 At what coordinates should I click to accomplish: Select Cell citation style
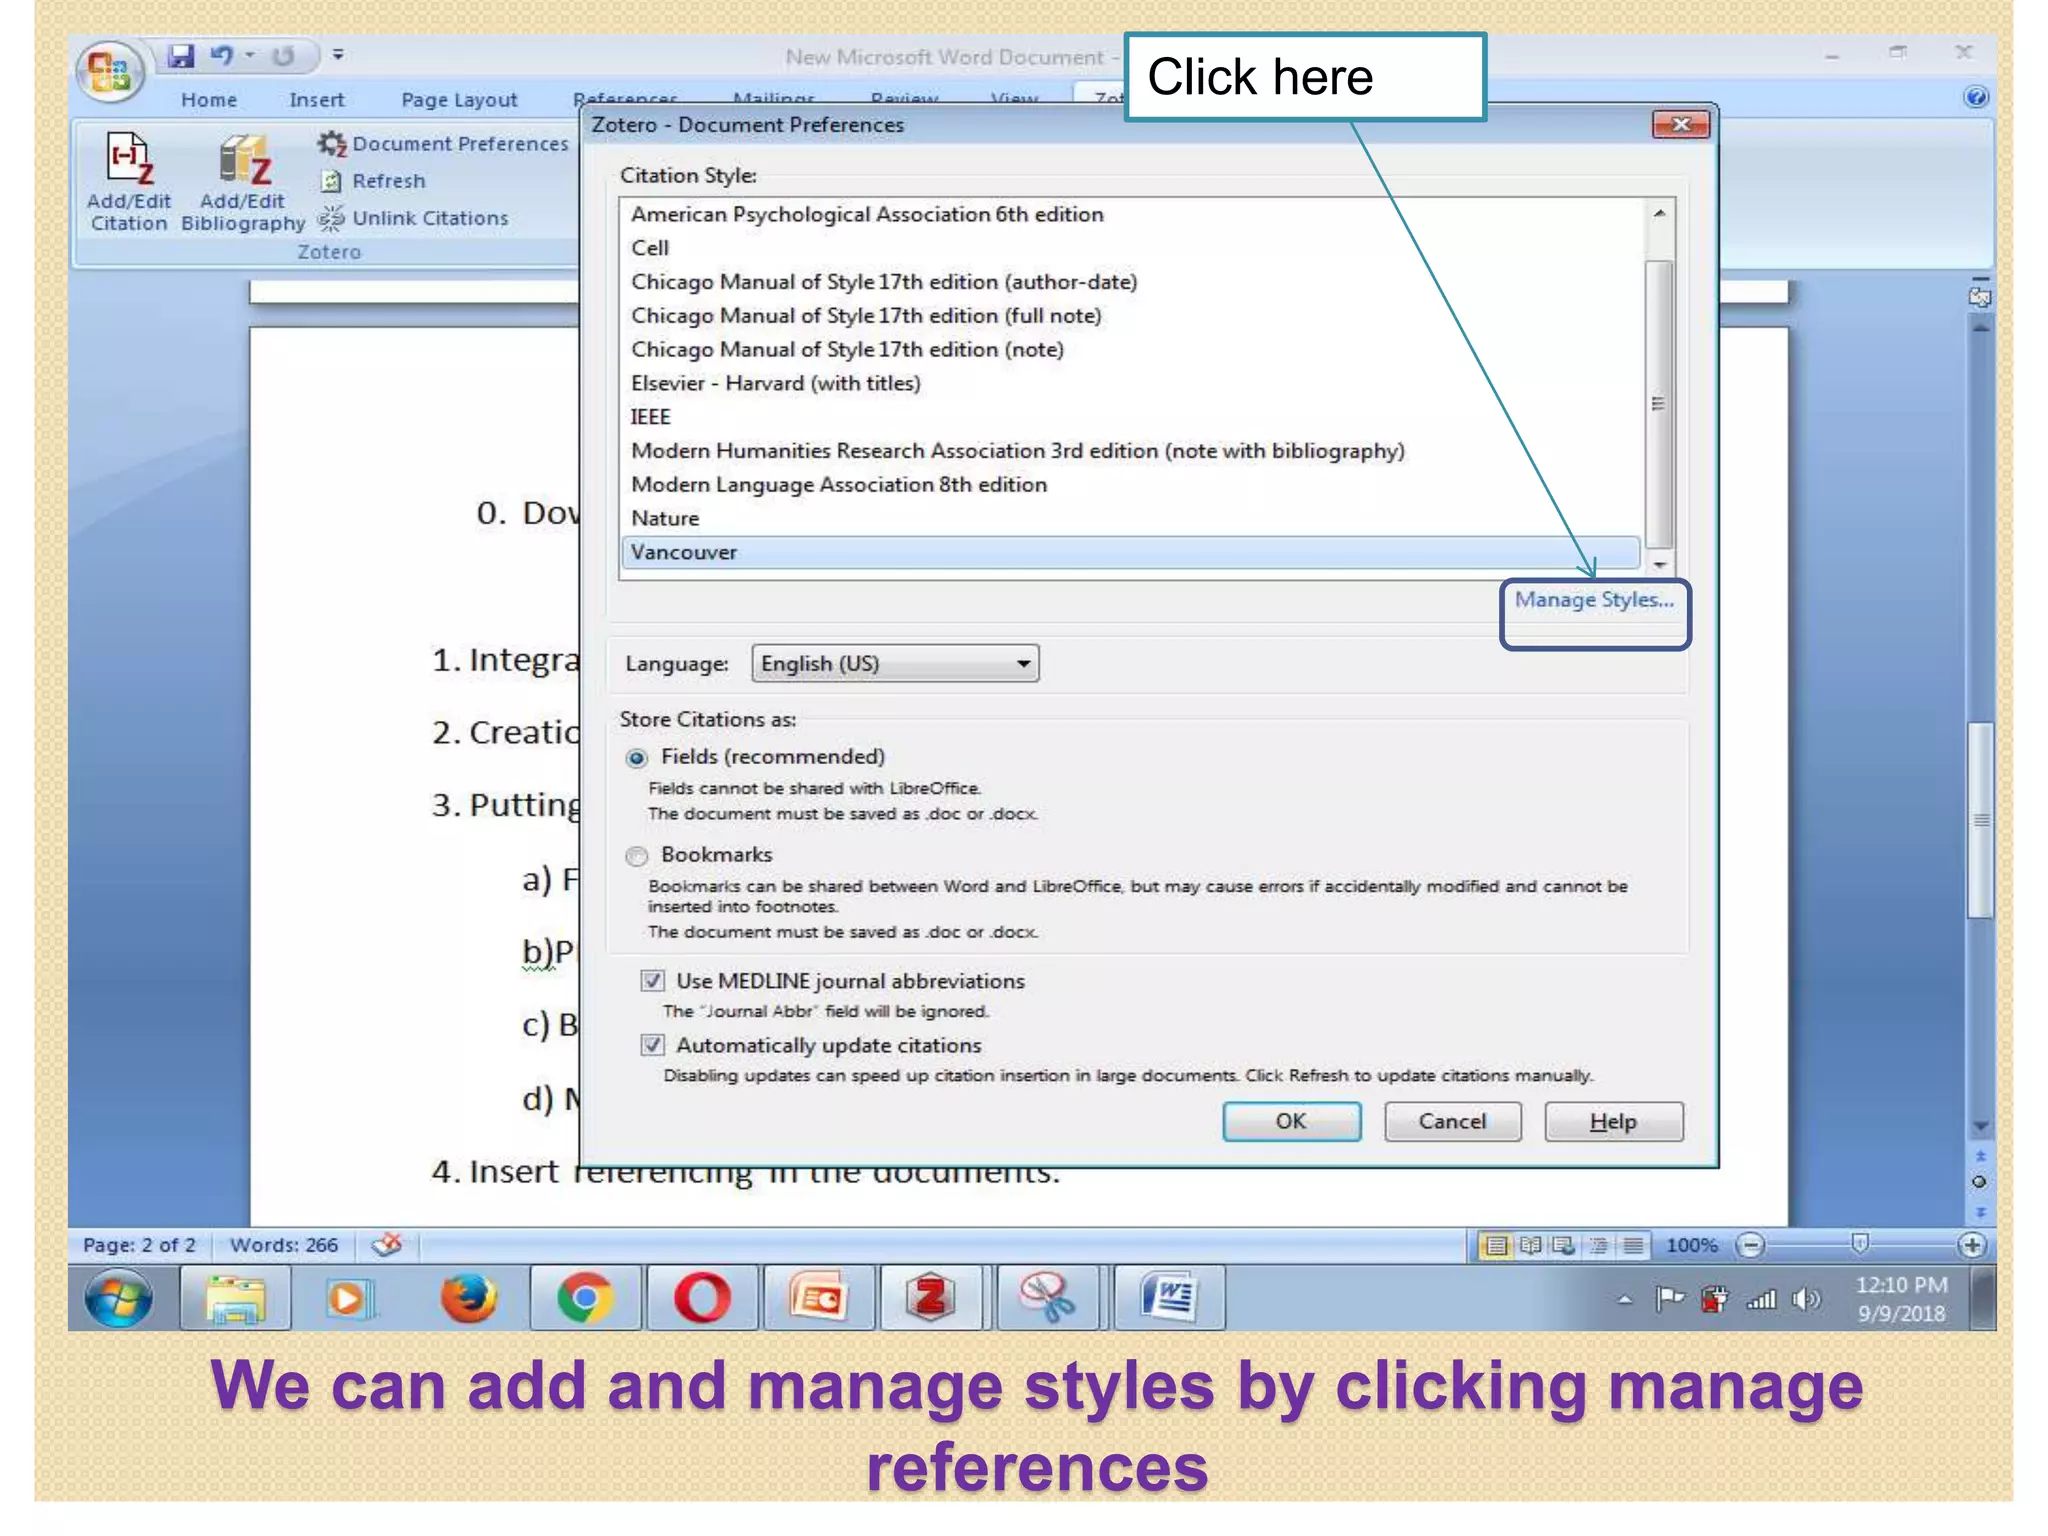tap(1131, 248)
